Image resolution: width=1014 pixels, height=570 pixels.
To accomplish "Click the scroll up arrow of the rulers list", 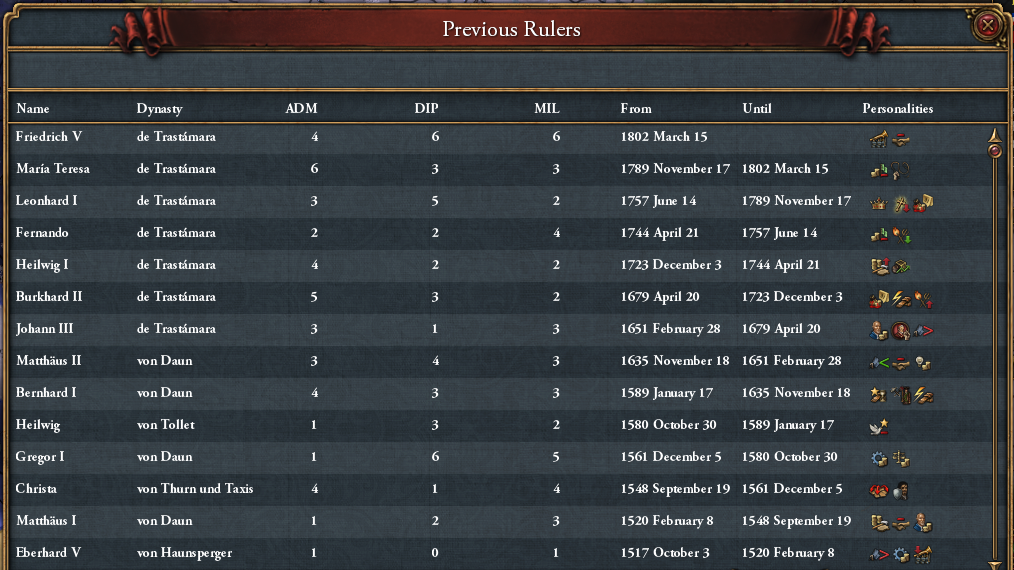I will [x=994, y=132].
